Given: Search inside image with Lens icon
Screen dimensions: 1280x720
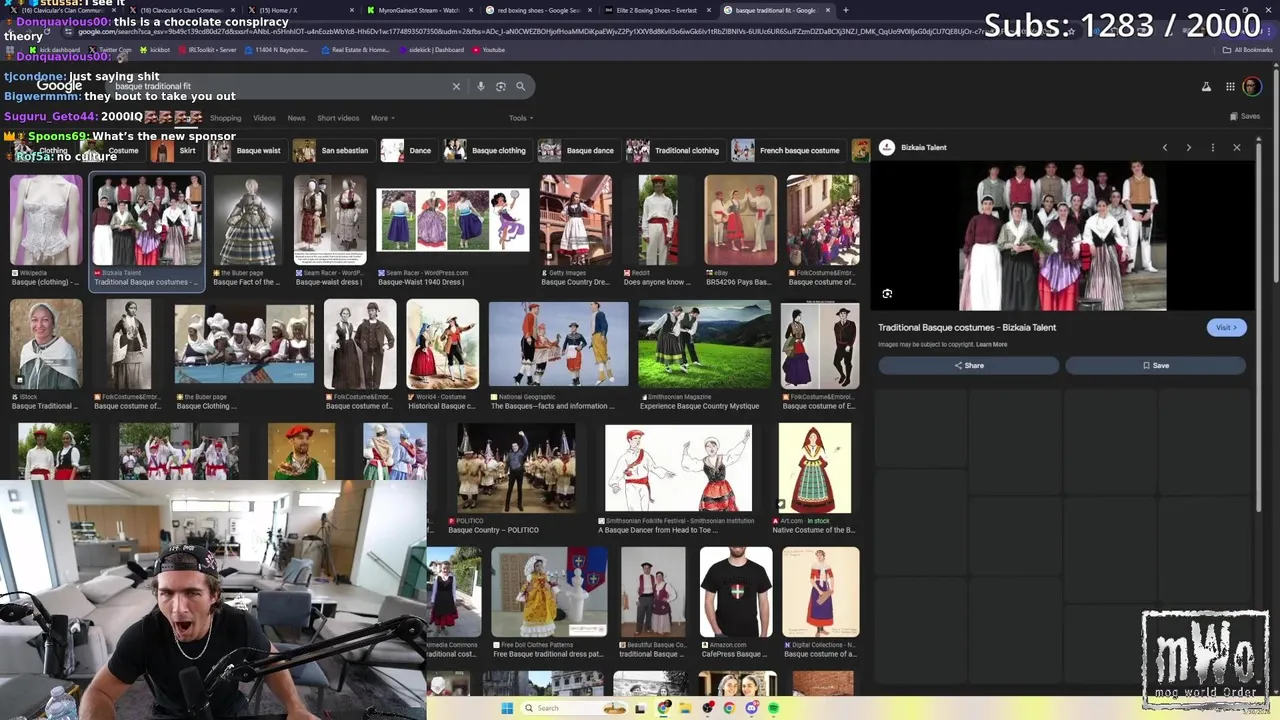Looking at the screenshot, I should click(887, 294).
